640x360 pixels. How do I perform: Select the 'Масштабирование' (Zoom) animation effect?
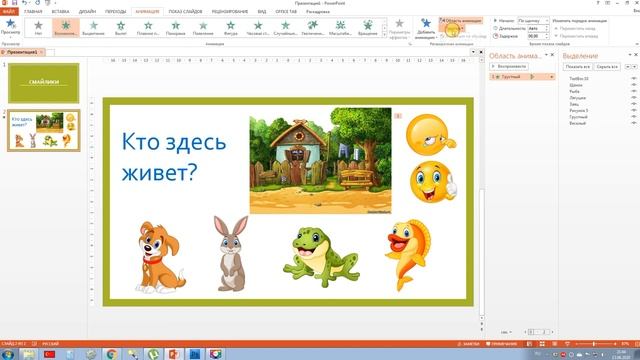[x=340, y=28]
